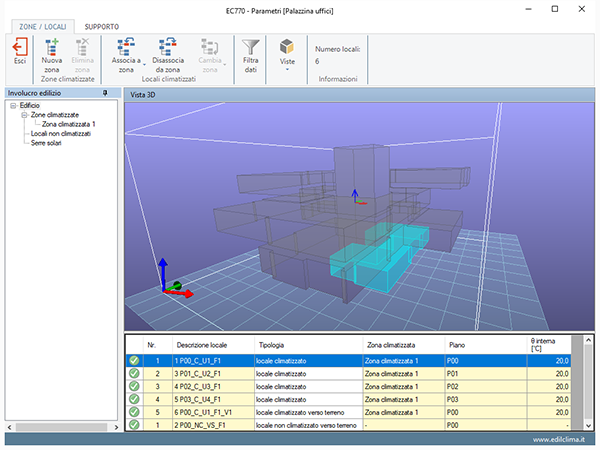Screen dimensions: 600x450
Task: Pin the Involucro edilizio panel
Action: pos(105,93)
